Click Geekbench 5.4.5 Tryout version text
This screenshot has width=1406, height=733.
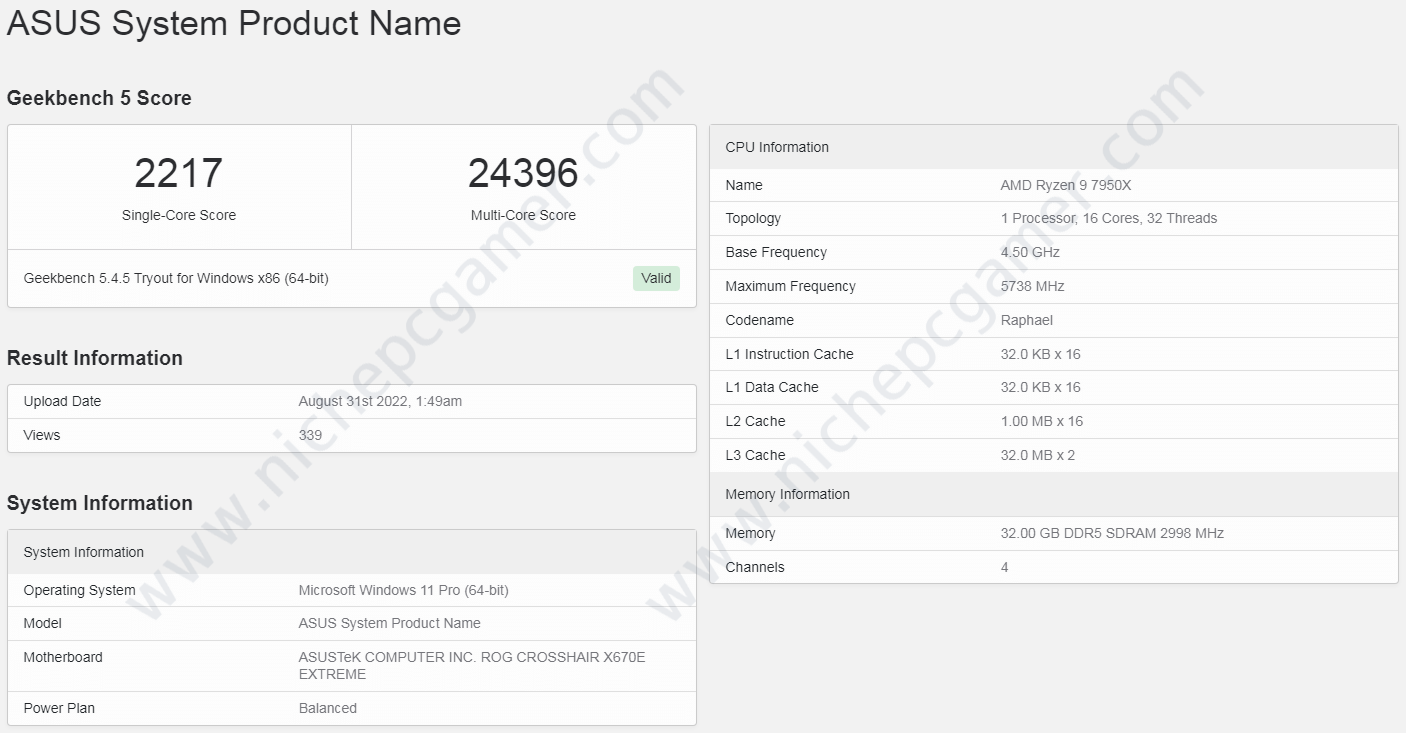pyautogui.click(x=176, y=278)
